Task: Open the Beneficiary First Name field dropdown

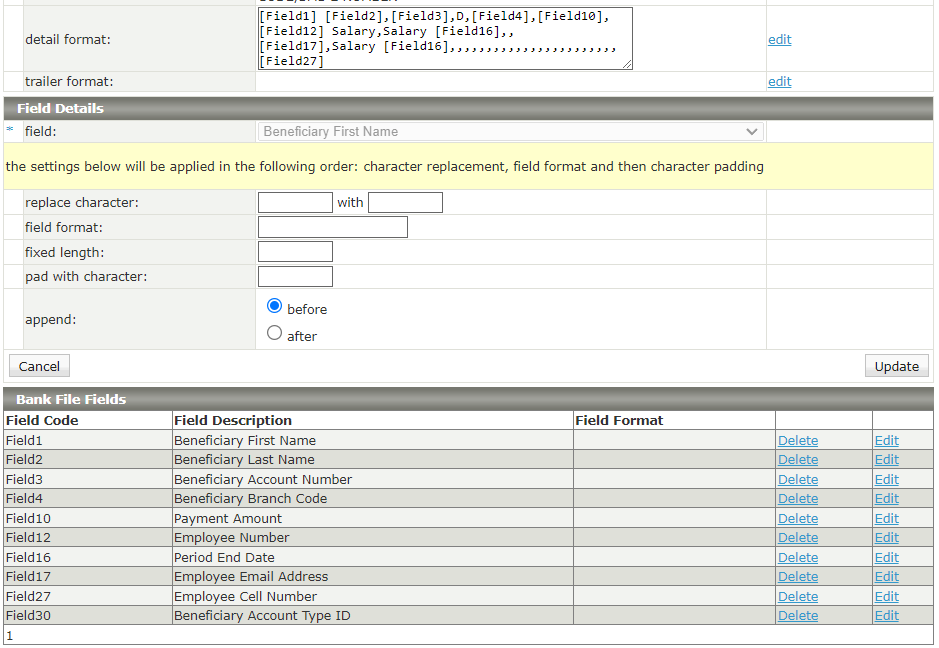Action: pos(511,132)
